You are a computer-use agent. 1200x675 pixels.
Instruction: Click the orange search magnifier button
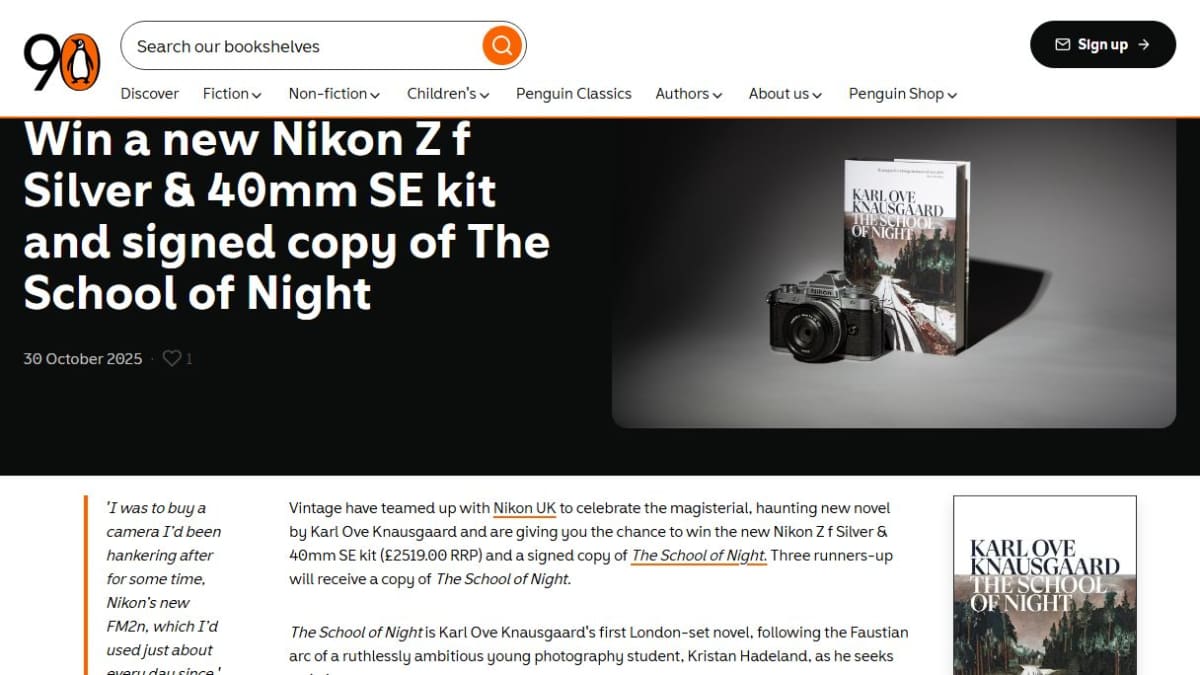(x=502, y=45)
